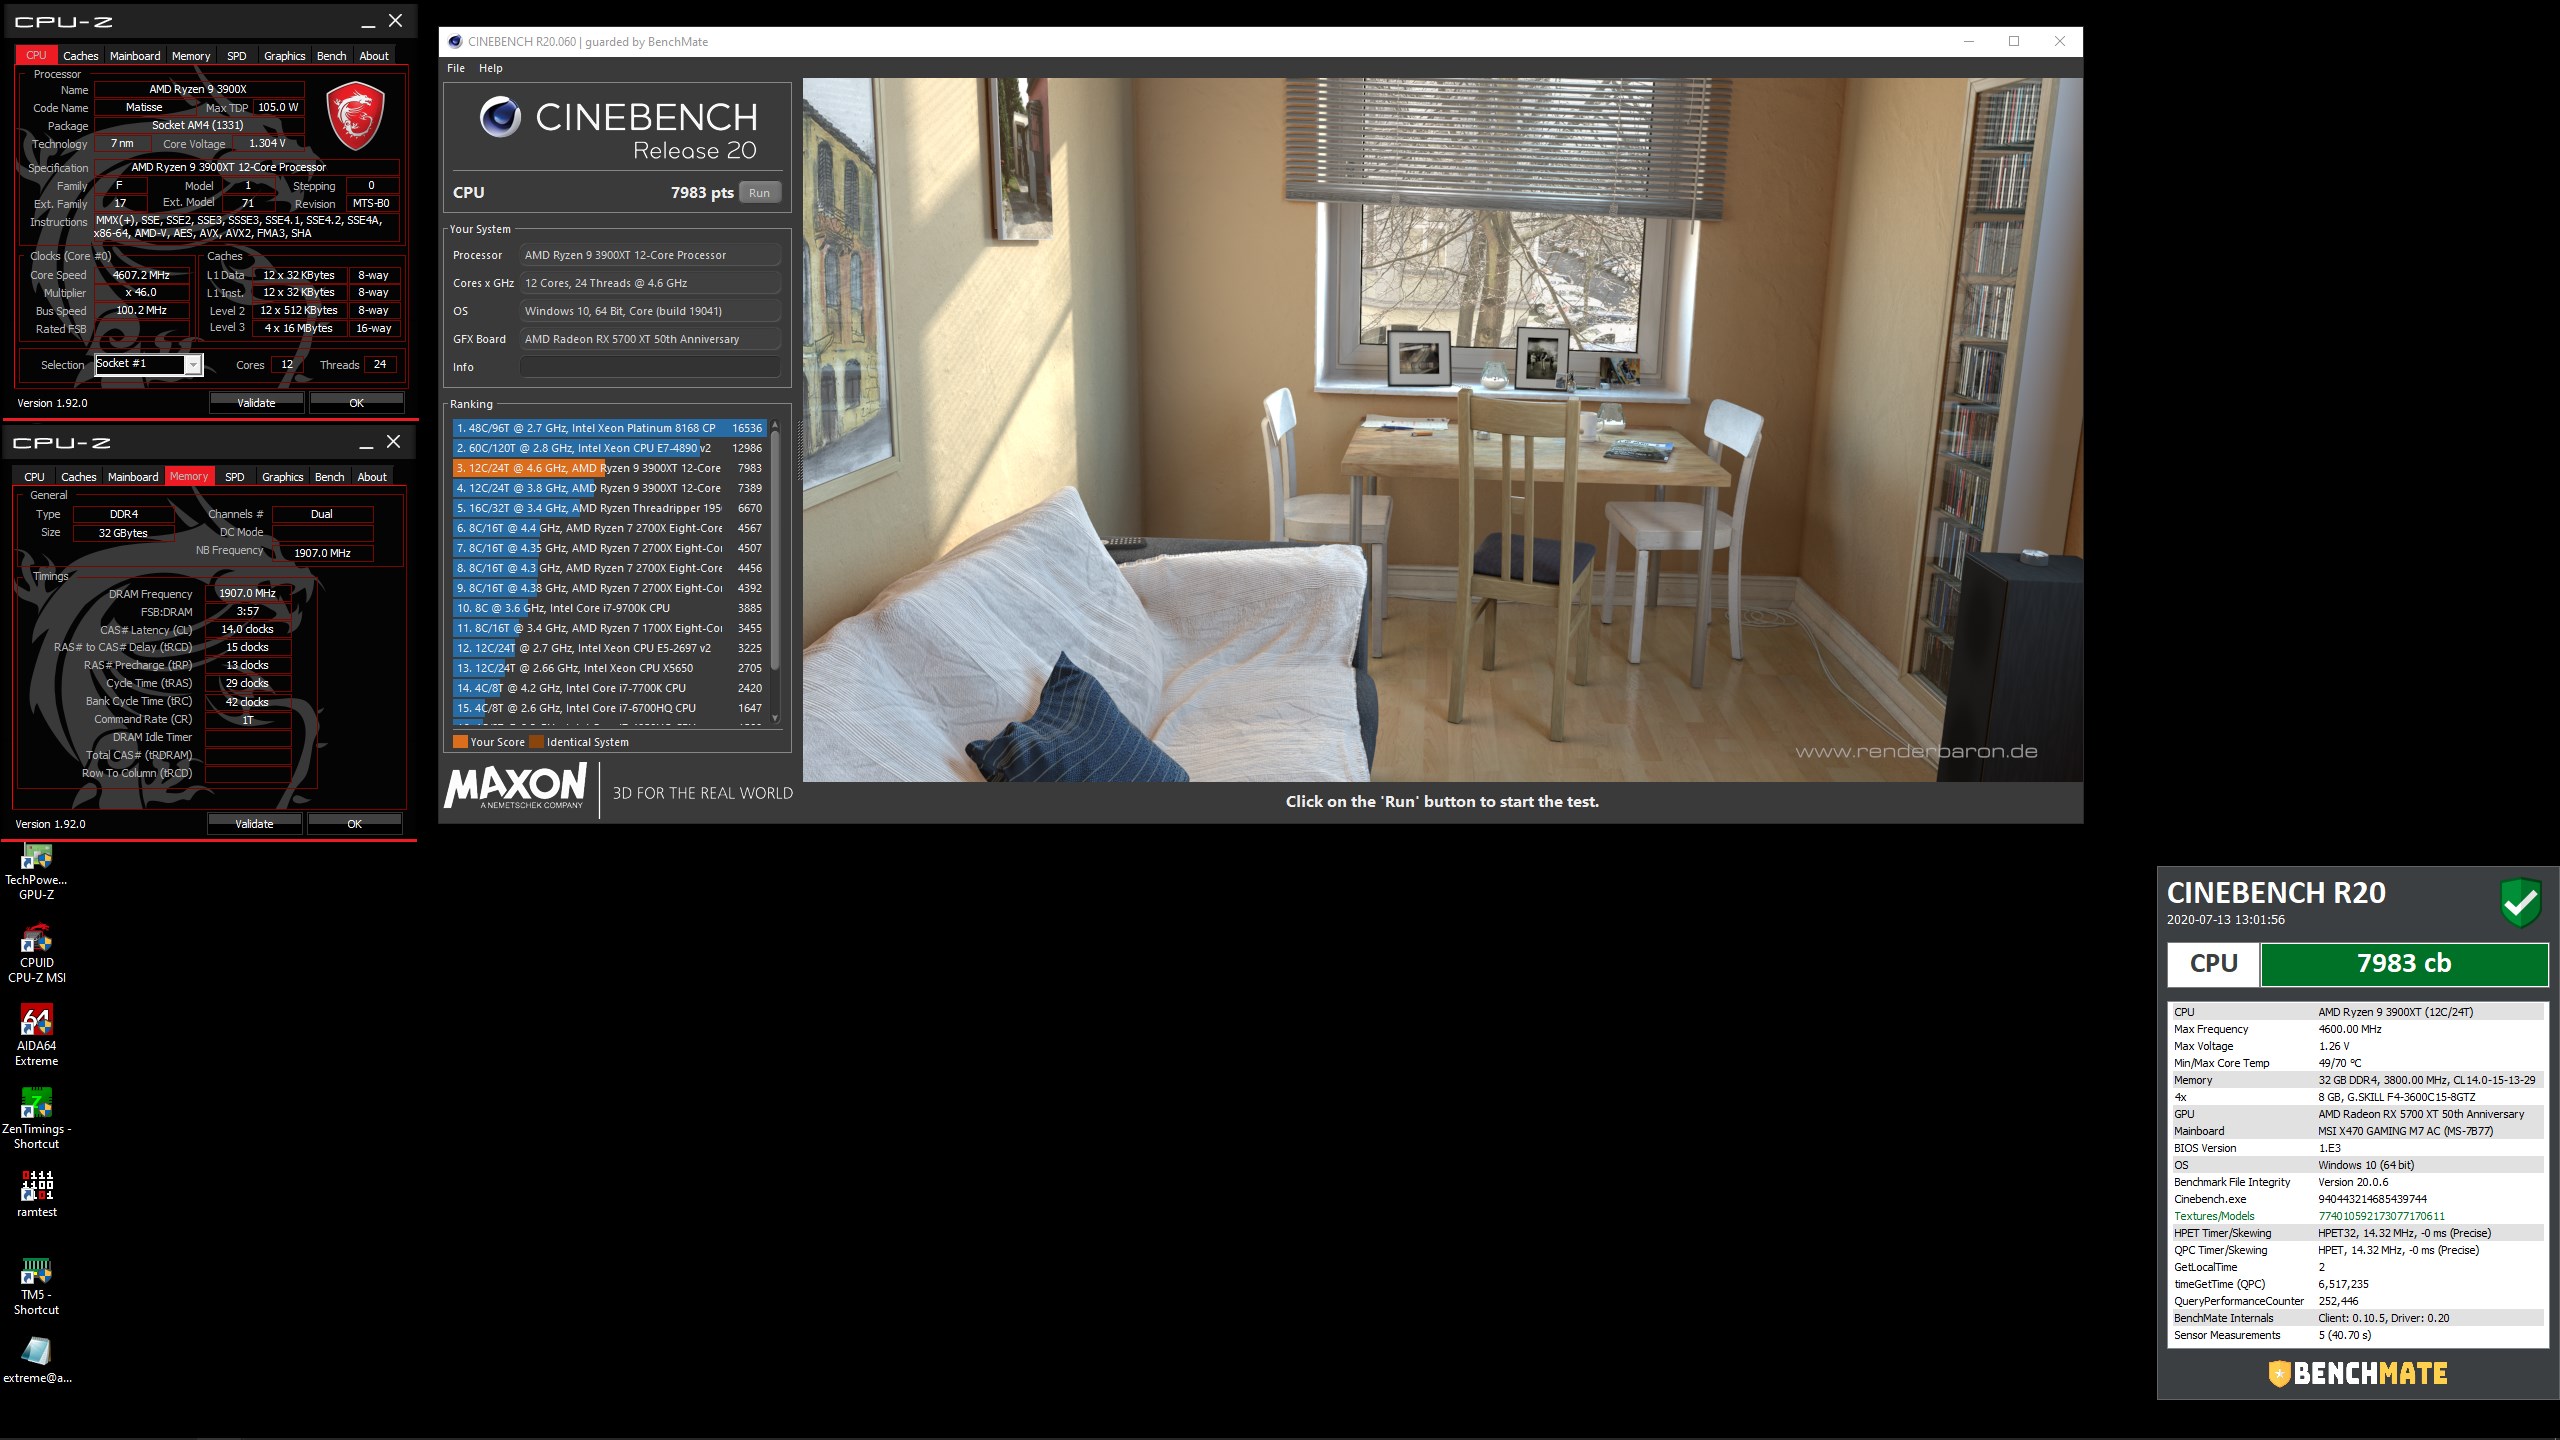Switch to Caches tab in top CPU-Z

pos(81,56)
